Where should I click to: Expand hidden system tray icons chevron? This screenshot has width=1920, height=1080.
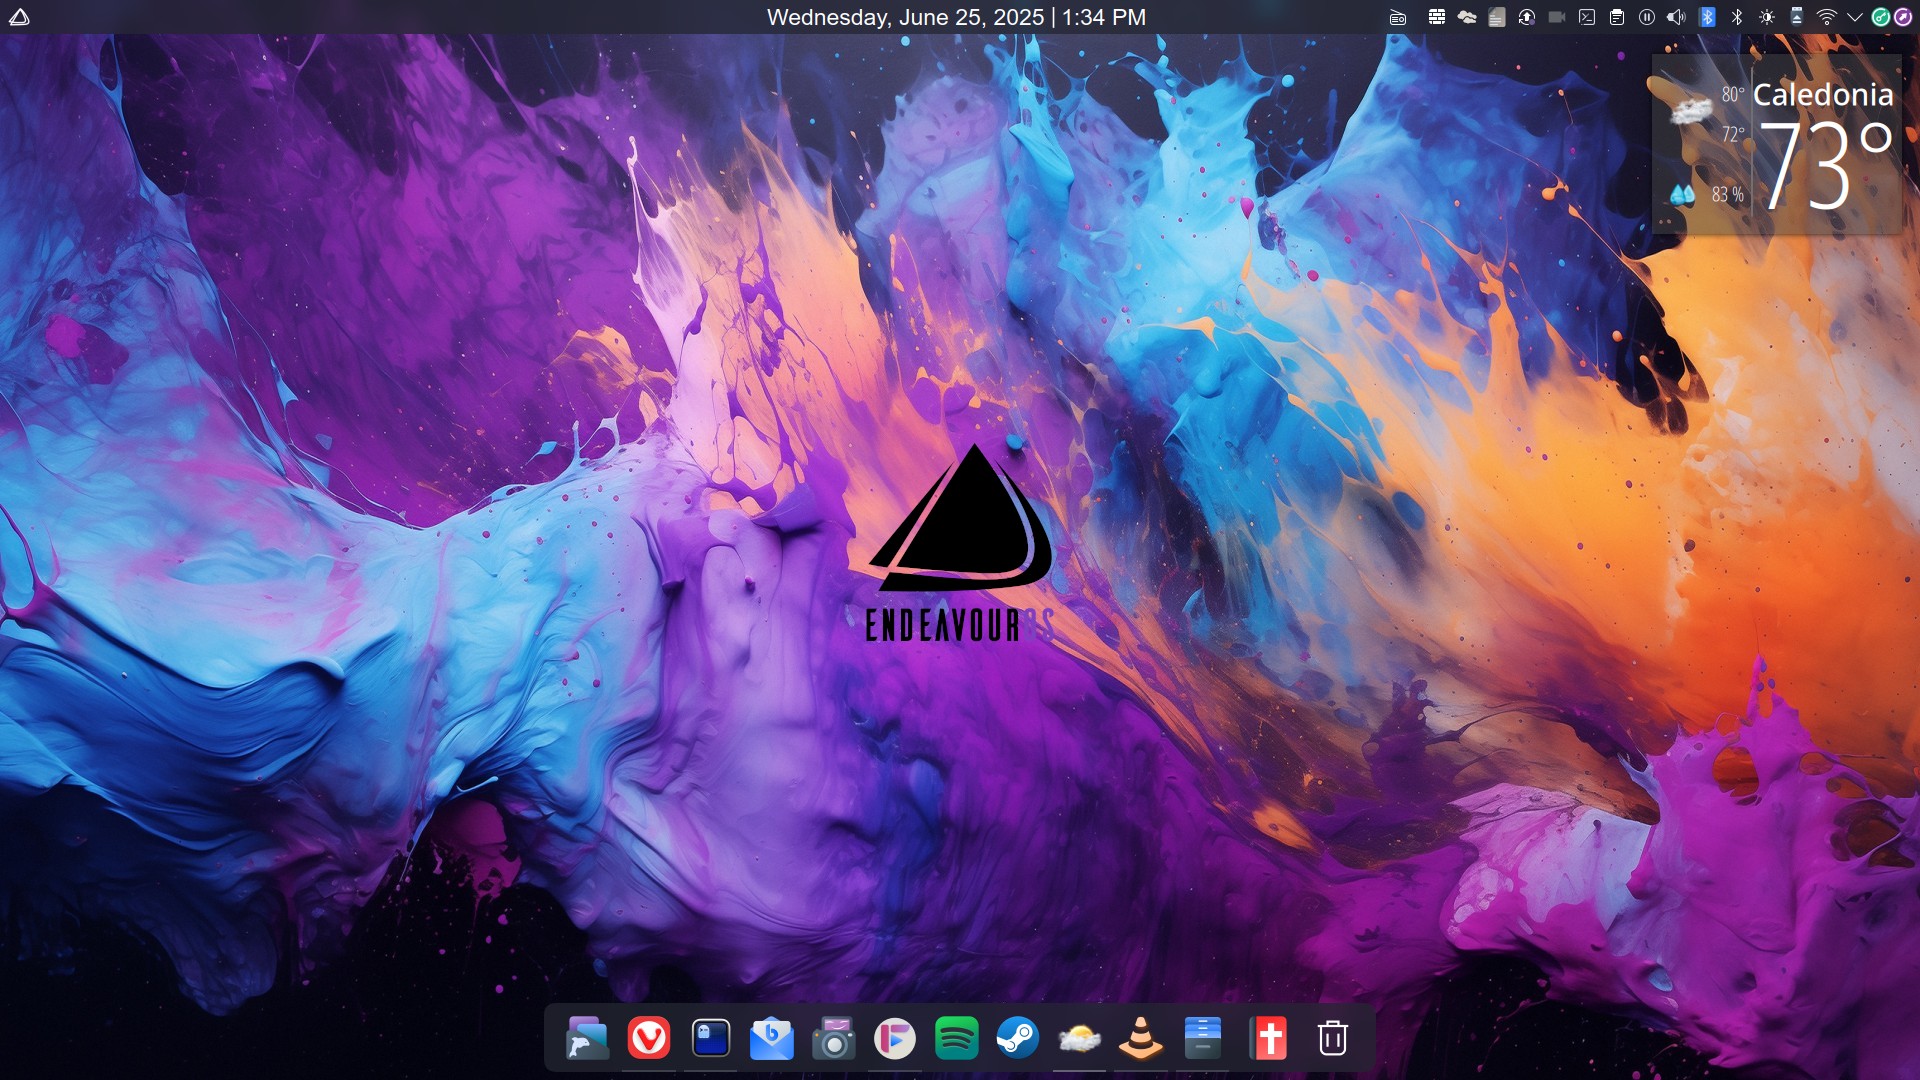1854,17
